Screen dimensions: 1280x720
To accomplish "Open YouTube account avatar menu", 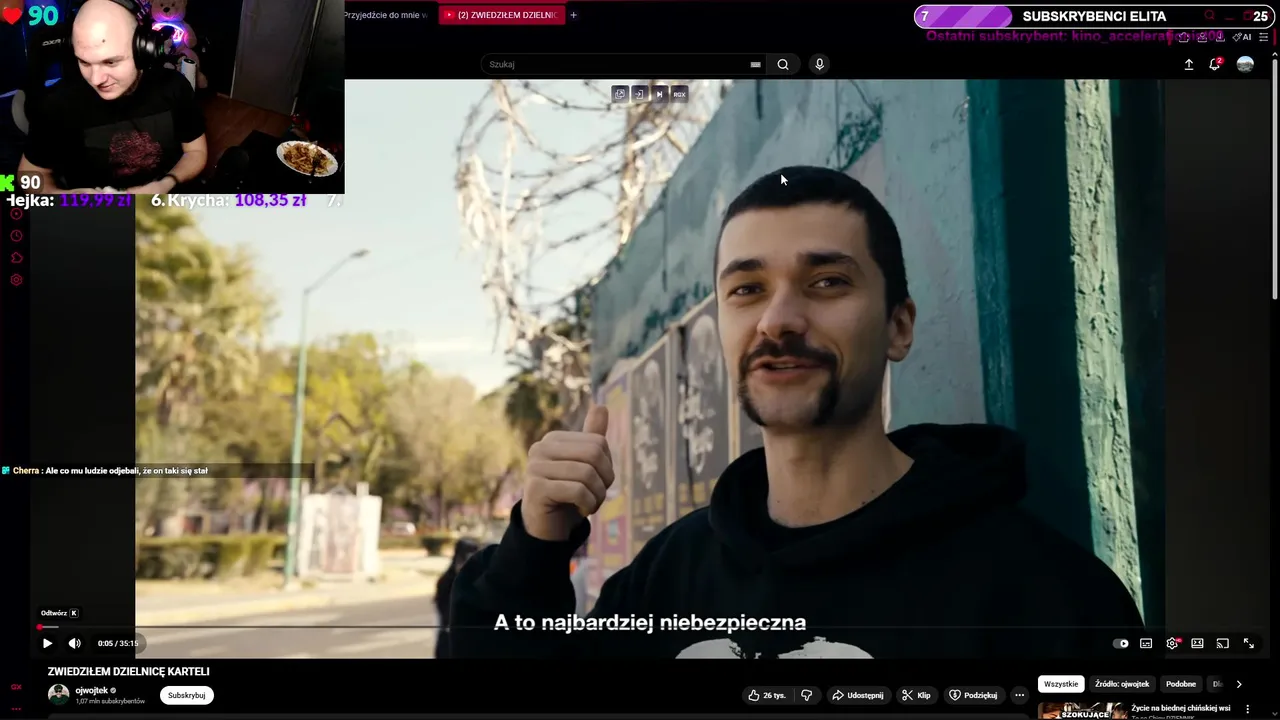I will 1245,64.
